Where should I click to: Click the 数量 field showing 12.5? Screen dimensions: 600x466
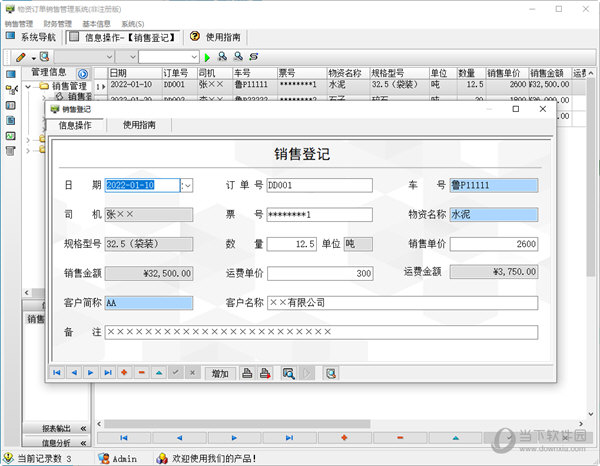(292, 244)
